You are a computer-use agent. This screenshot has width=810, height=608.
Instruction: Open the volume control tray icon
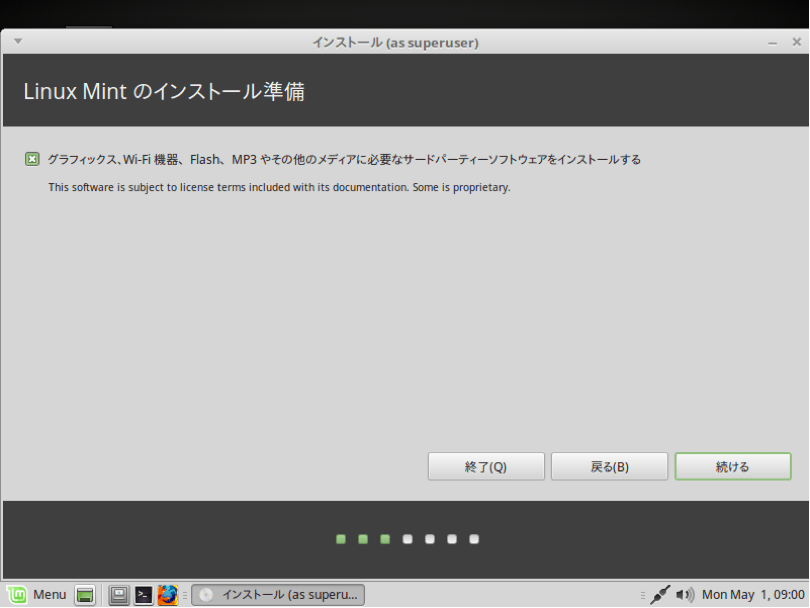(685, 595)
